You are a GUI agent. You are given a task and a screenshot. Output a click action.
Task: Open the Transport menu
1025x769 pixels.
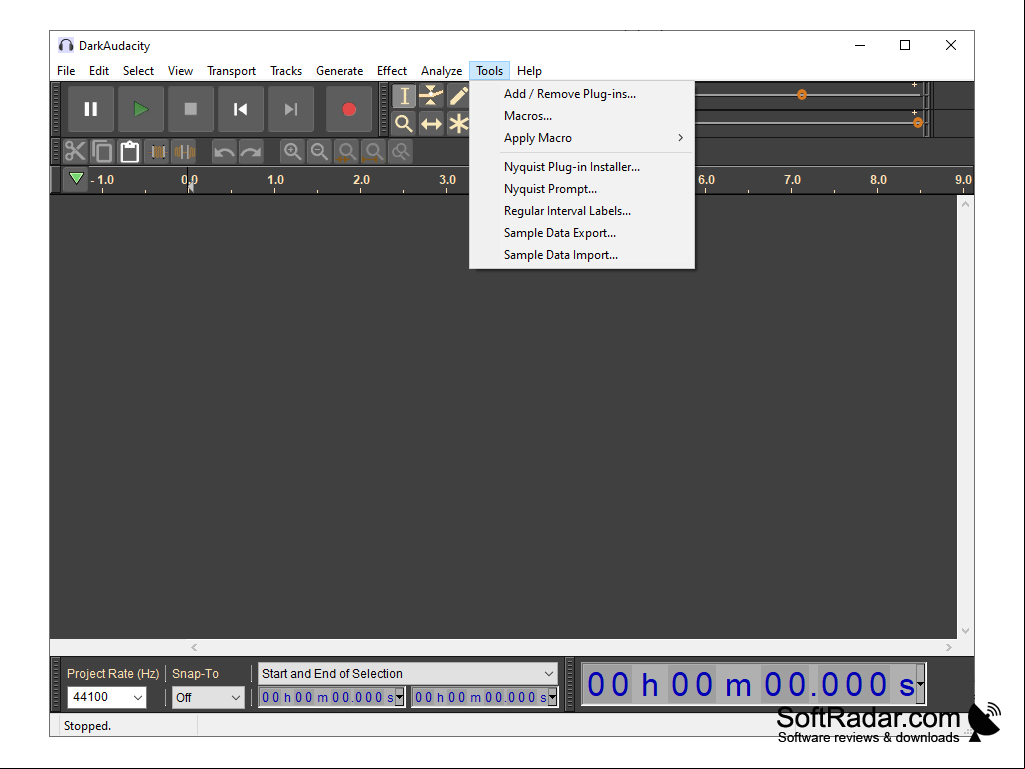[x=231, y=71]
